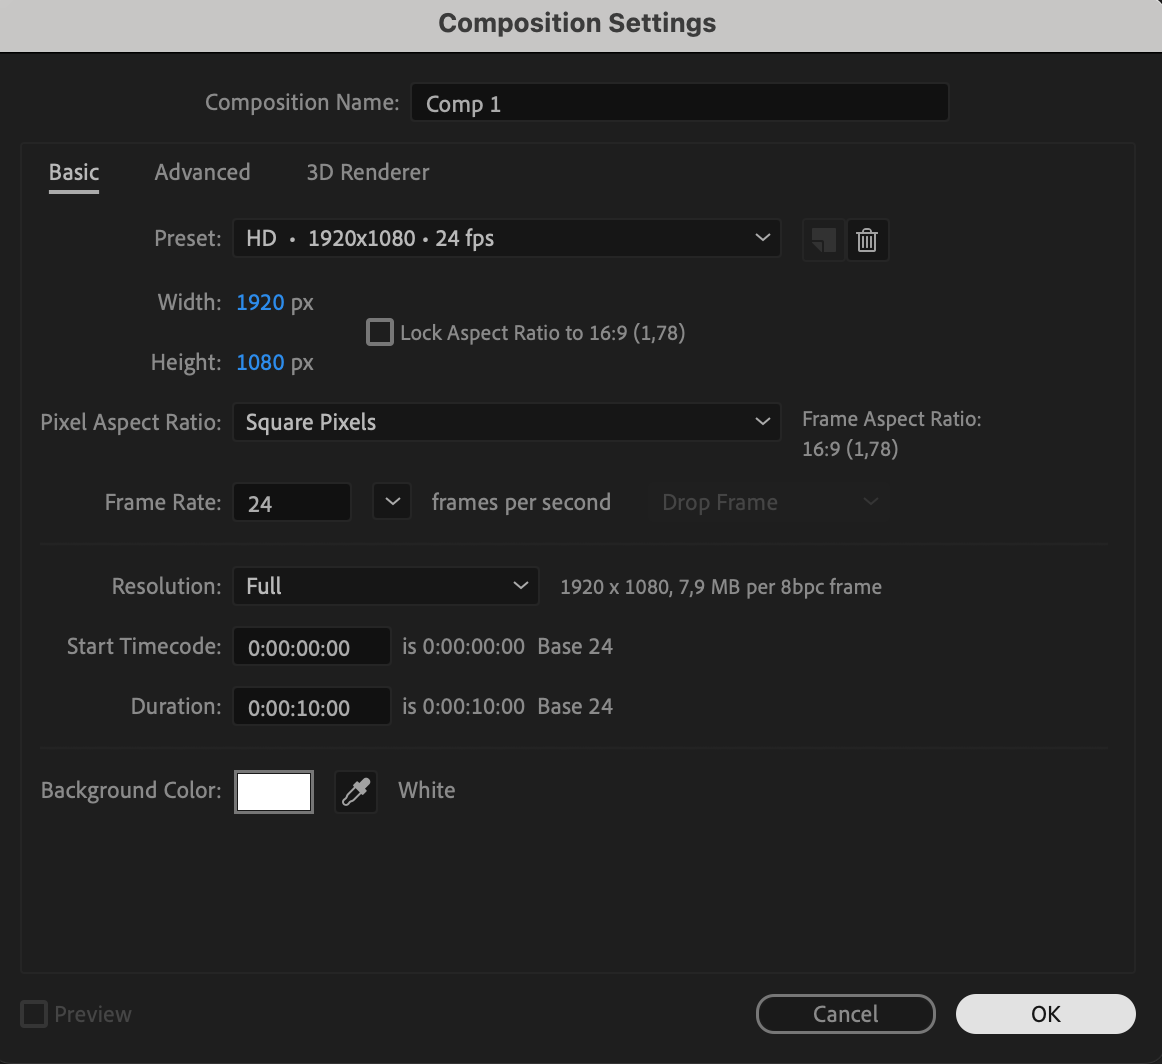This screenshot has height=1064, width=1162.
Task: Expand the Pixel Aspect Ratio dropdown
Action: click(506, 422)
